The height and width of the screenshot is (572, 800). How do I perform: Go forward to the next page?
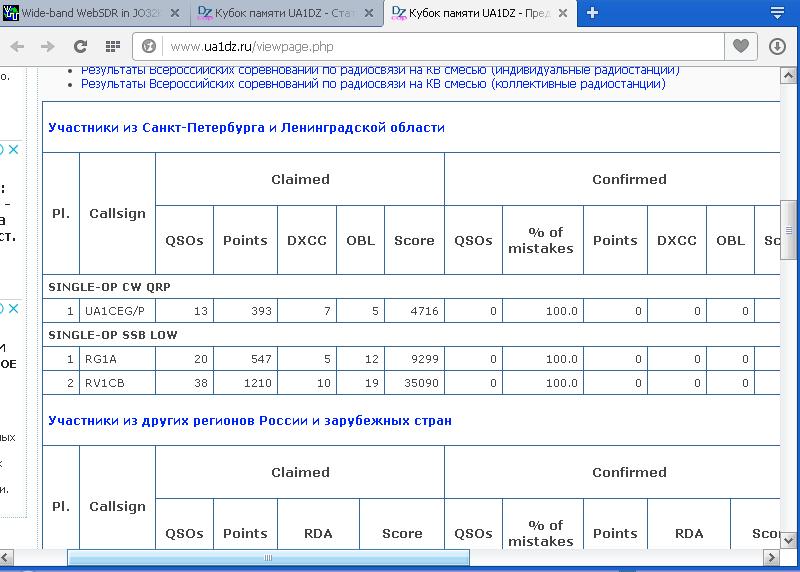48,47
